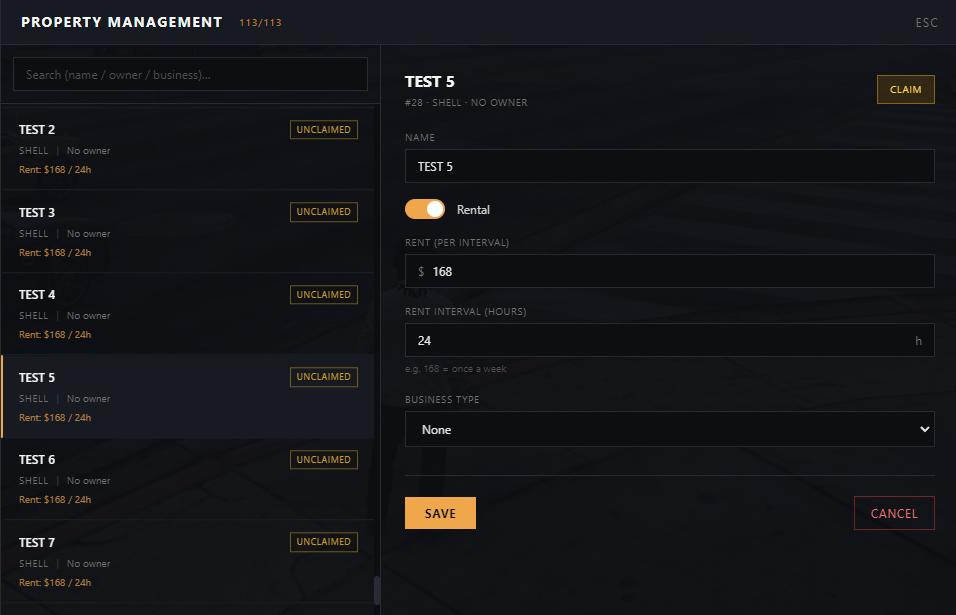956x615 pixels.
Task: Click the Save button
Action: pyautogui.click(x=440, y=513)
